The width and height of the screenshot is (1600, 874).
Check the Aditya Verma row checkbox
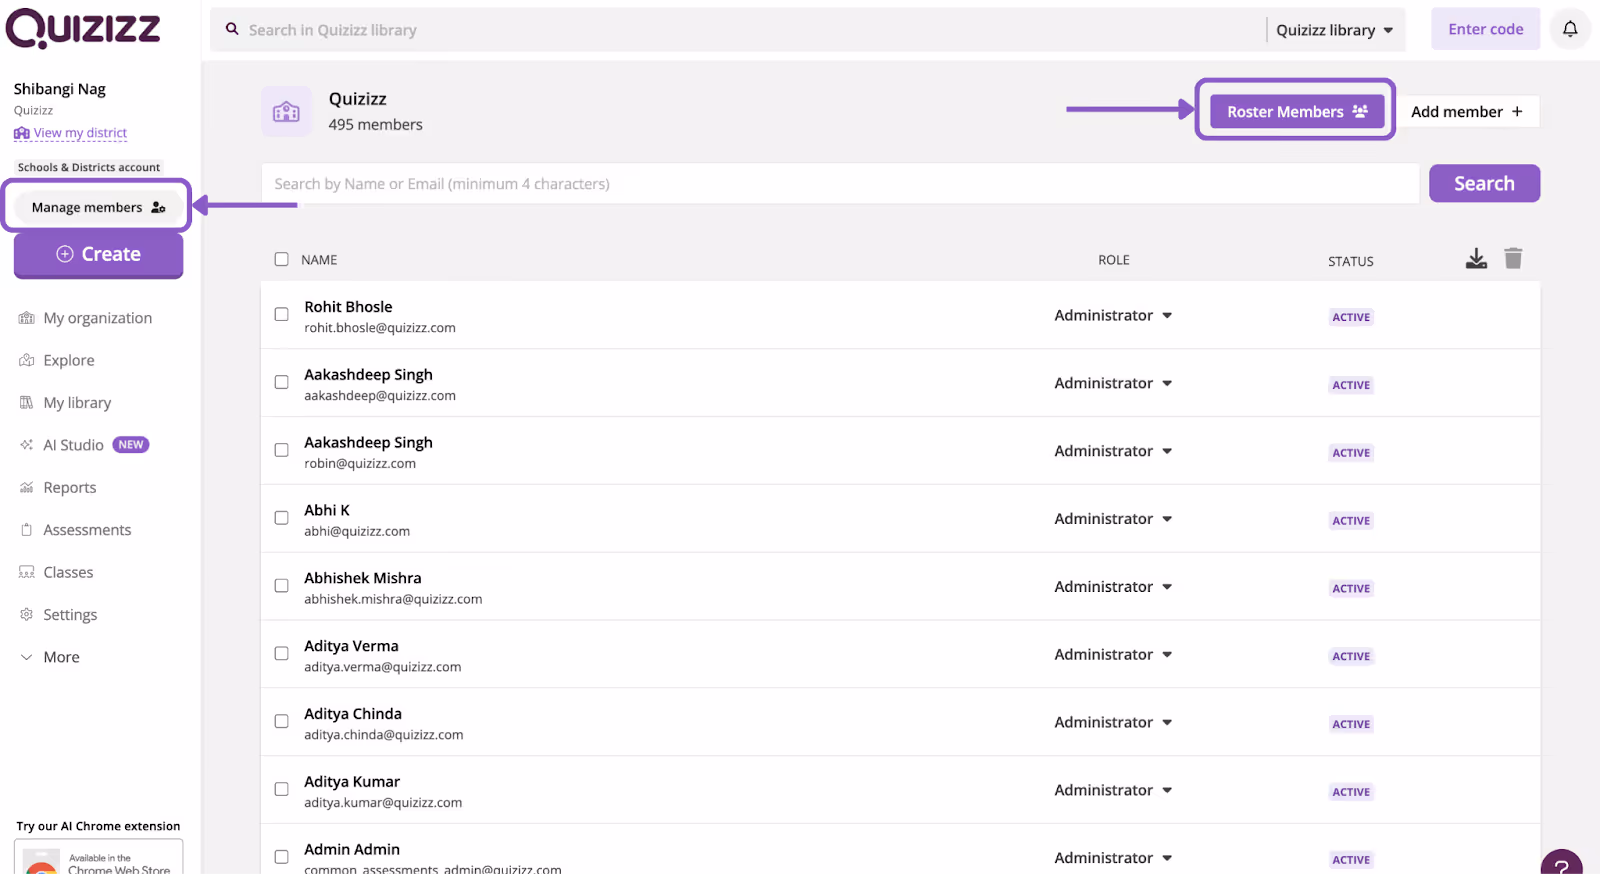coord(281,653)
